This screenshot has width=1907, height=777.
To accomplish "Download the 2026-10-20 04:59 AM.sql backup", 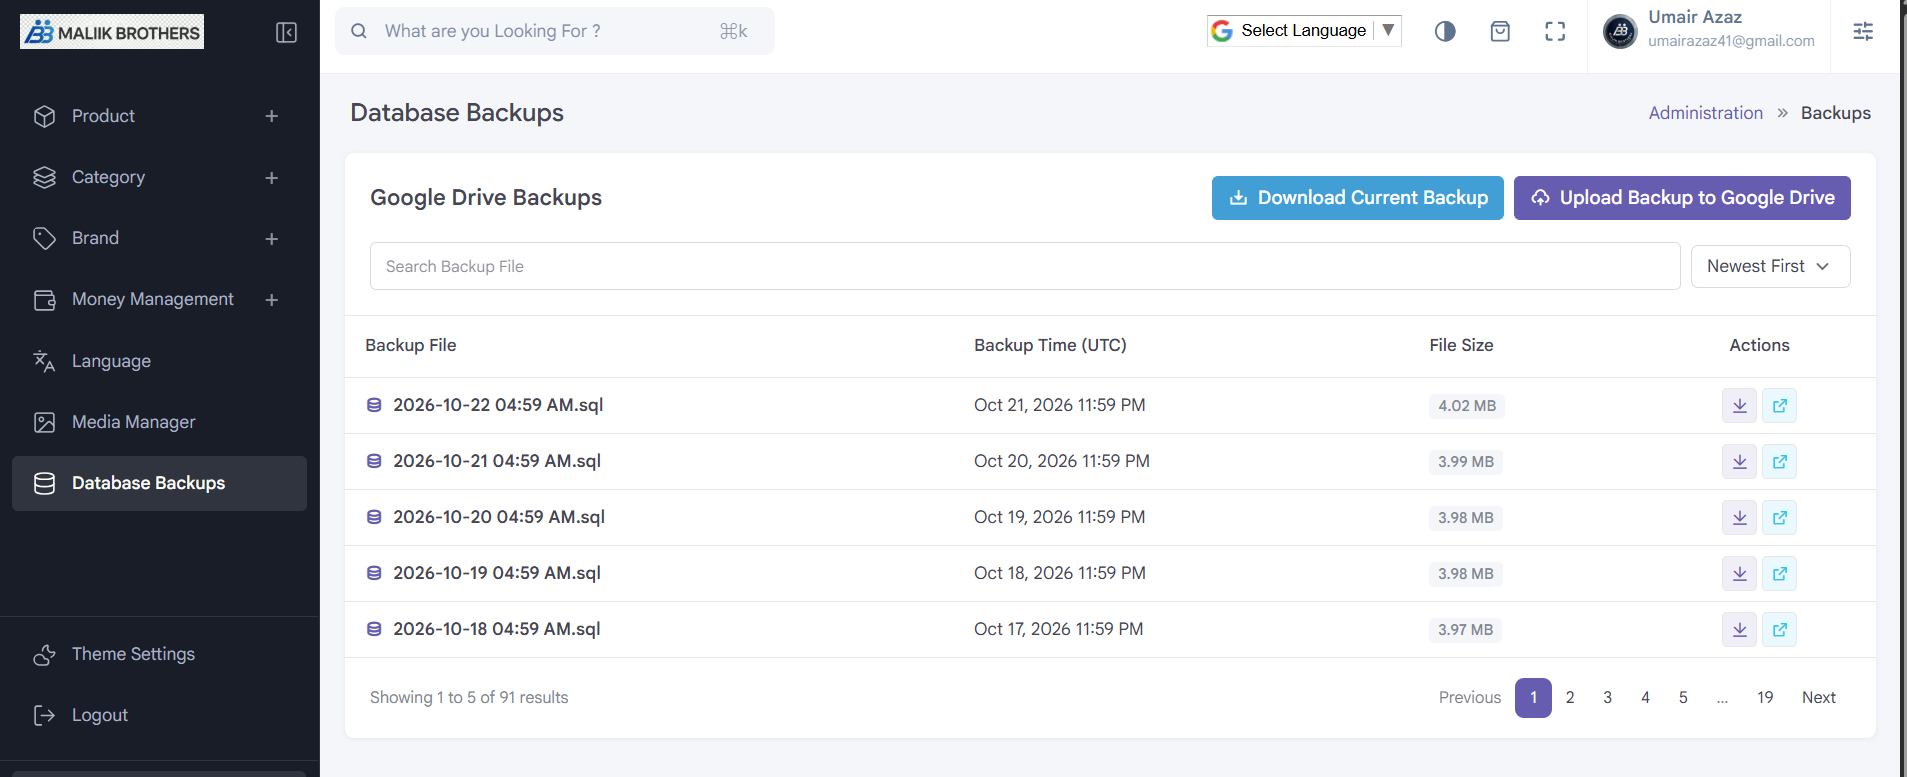I will coord(1740,517).
